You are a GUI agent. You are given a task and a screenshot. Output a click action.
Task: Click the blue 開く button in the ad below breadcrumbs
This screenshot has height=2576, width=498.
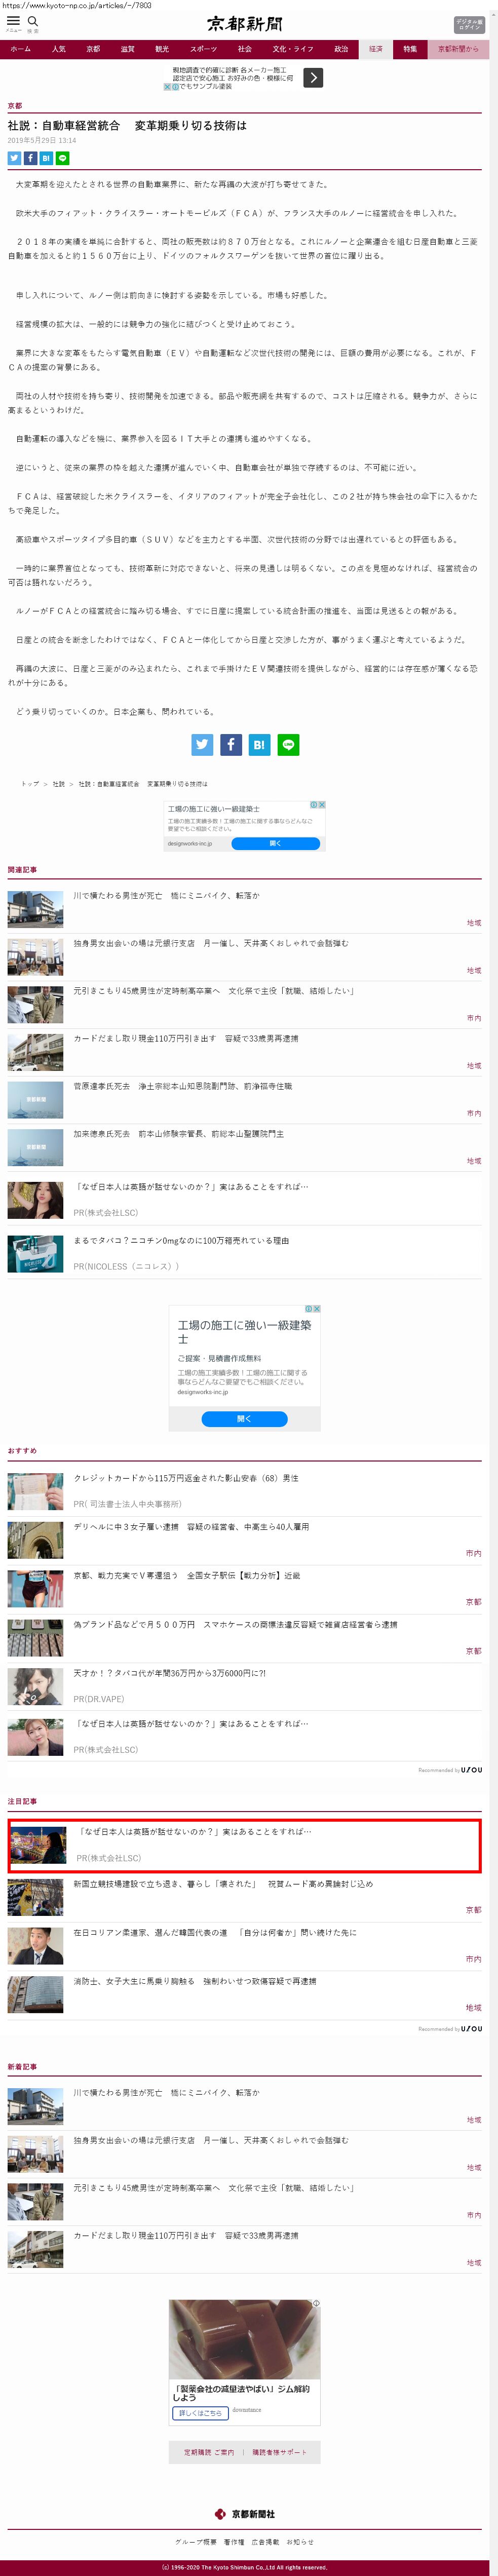(x=275, y=843)
